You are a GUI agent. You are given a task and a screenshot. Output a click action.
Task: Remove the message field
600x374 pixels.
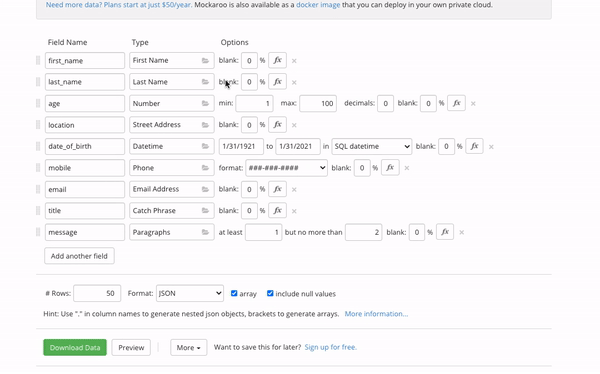pyautogui.click(x=462, y=232)
